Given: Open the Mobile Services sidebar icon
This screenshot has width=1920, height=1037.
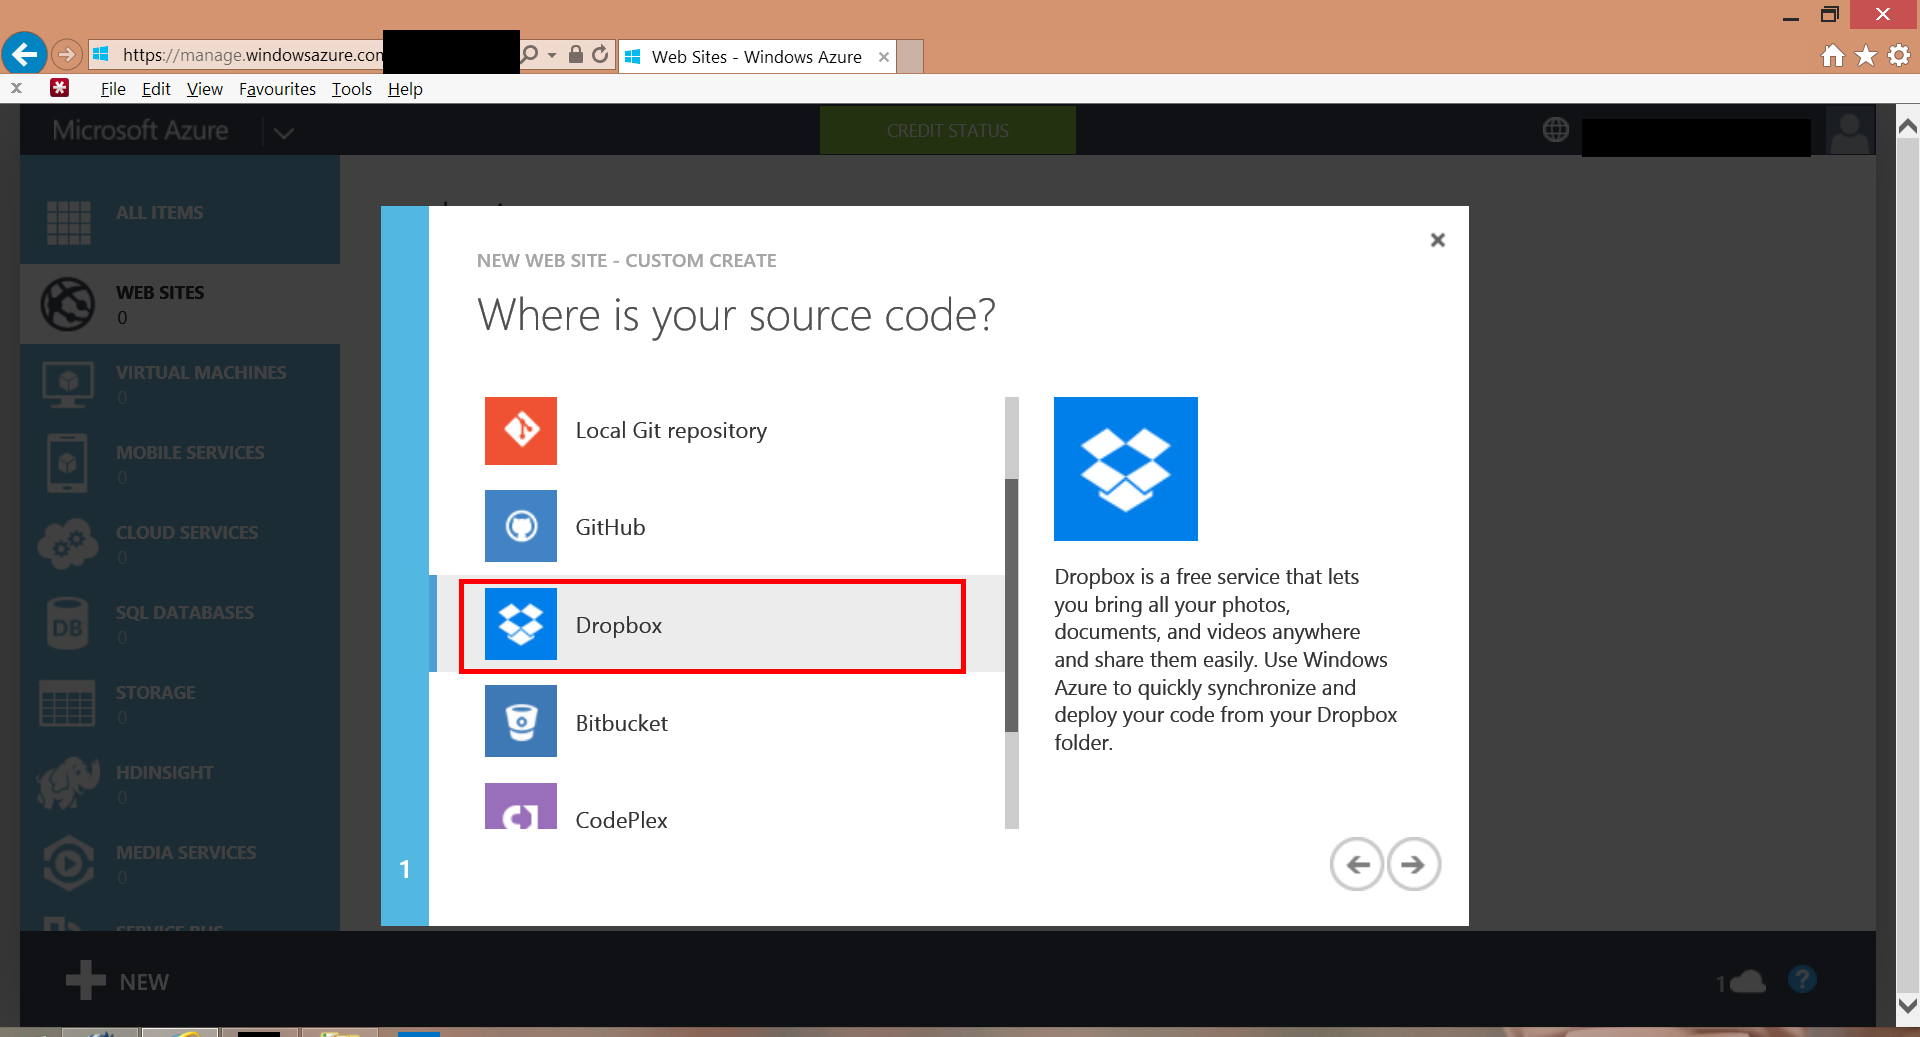Looking at the screenshot, I should click(67, 463).
